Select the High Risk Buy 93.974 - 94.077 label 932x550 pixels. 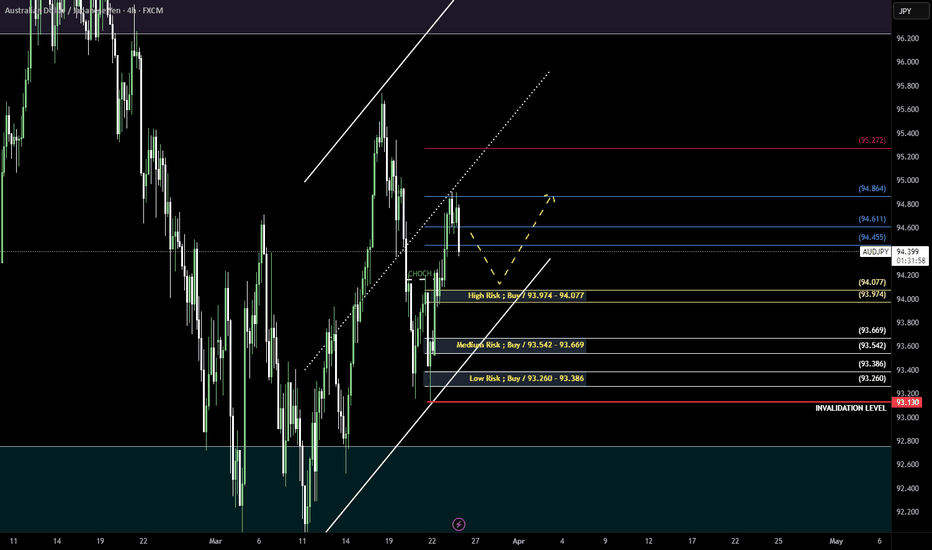pos(525,296)
